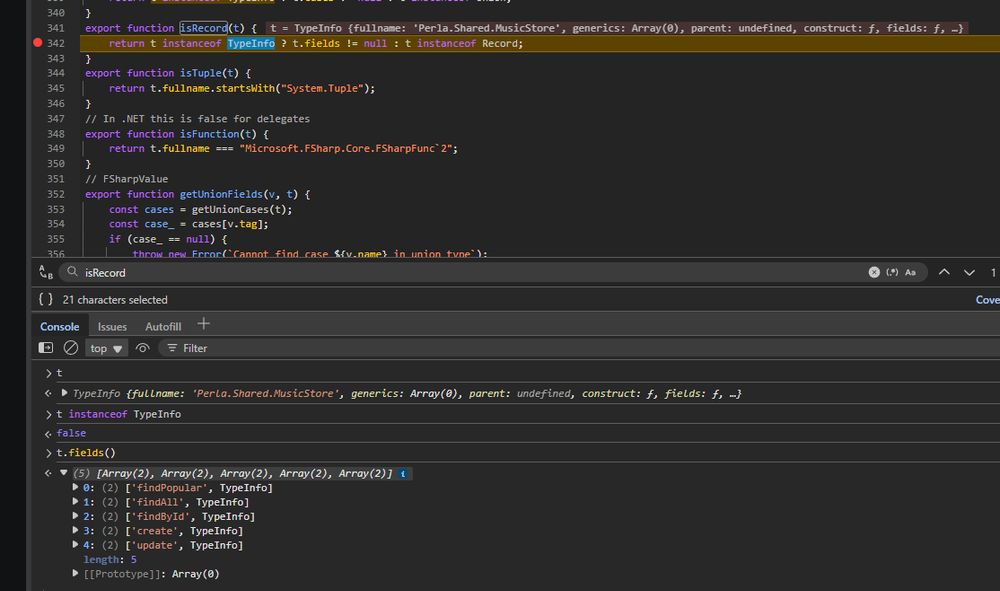Screen dimensions: 1000x591
Task: Clear console with the circle-slash icon
Action: pyautogui.click(x=71, y=347)
